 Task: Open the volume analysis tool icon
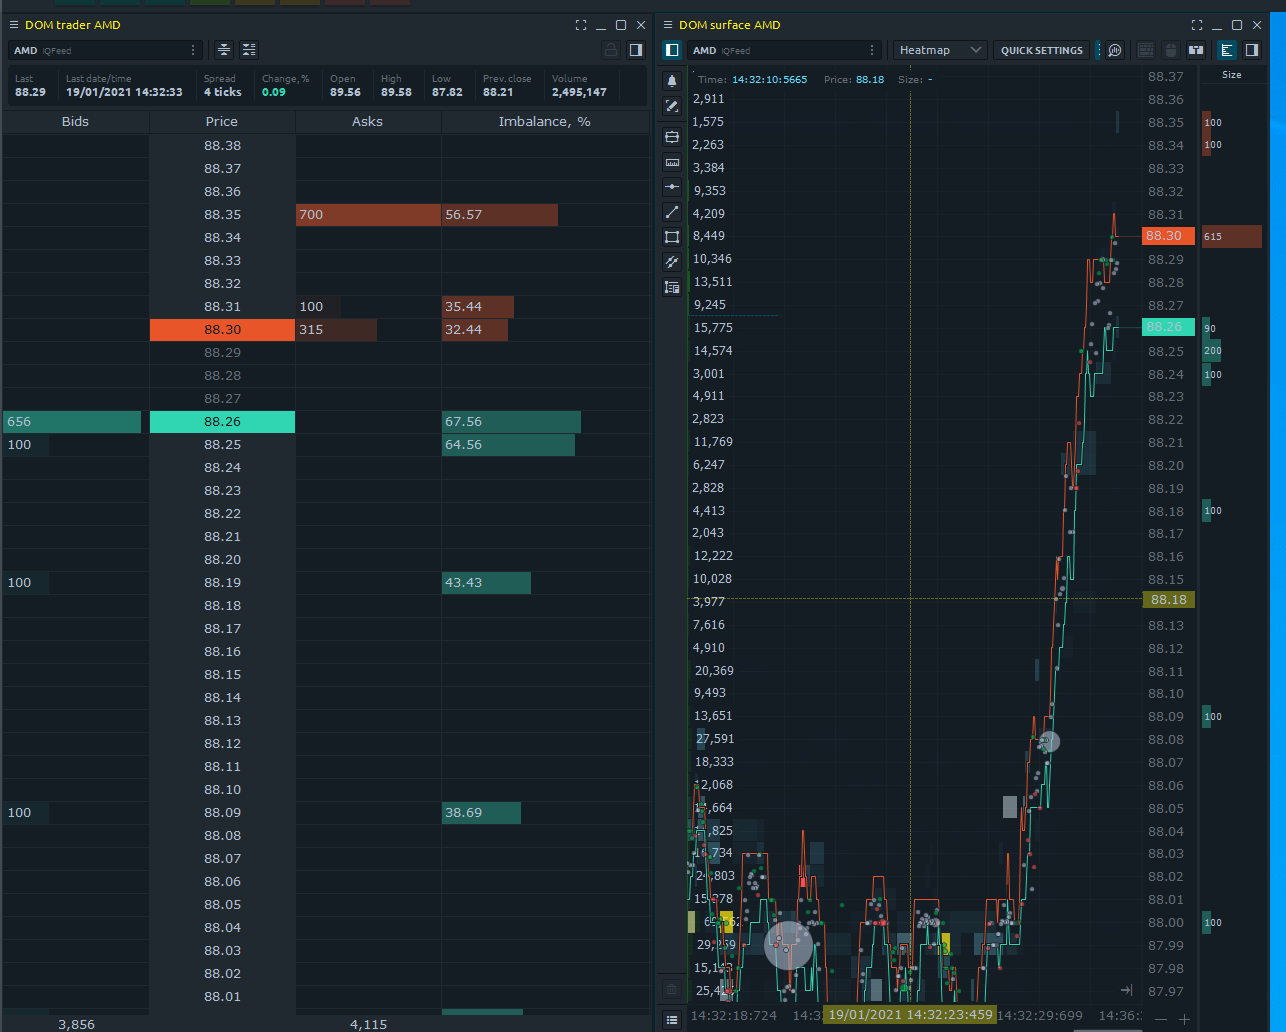click(x=1116, y=50)
